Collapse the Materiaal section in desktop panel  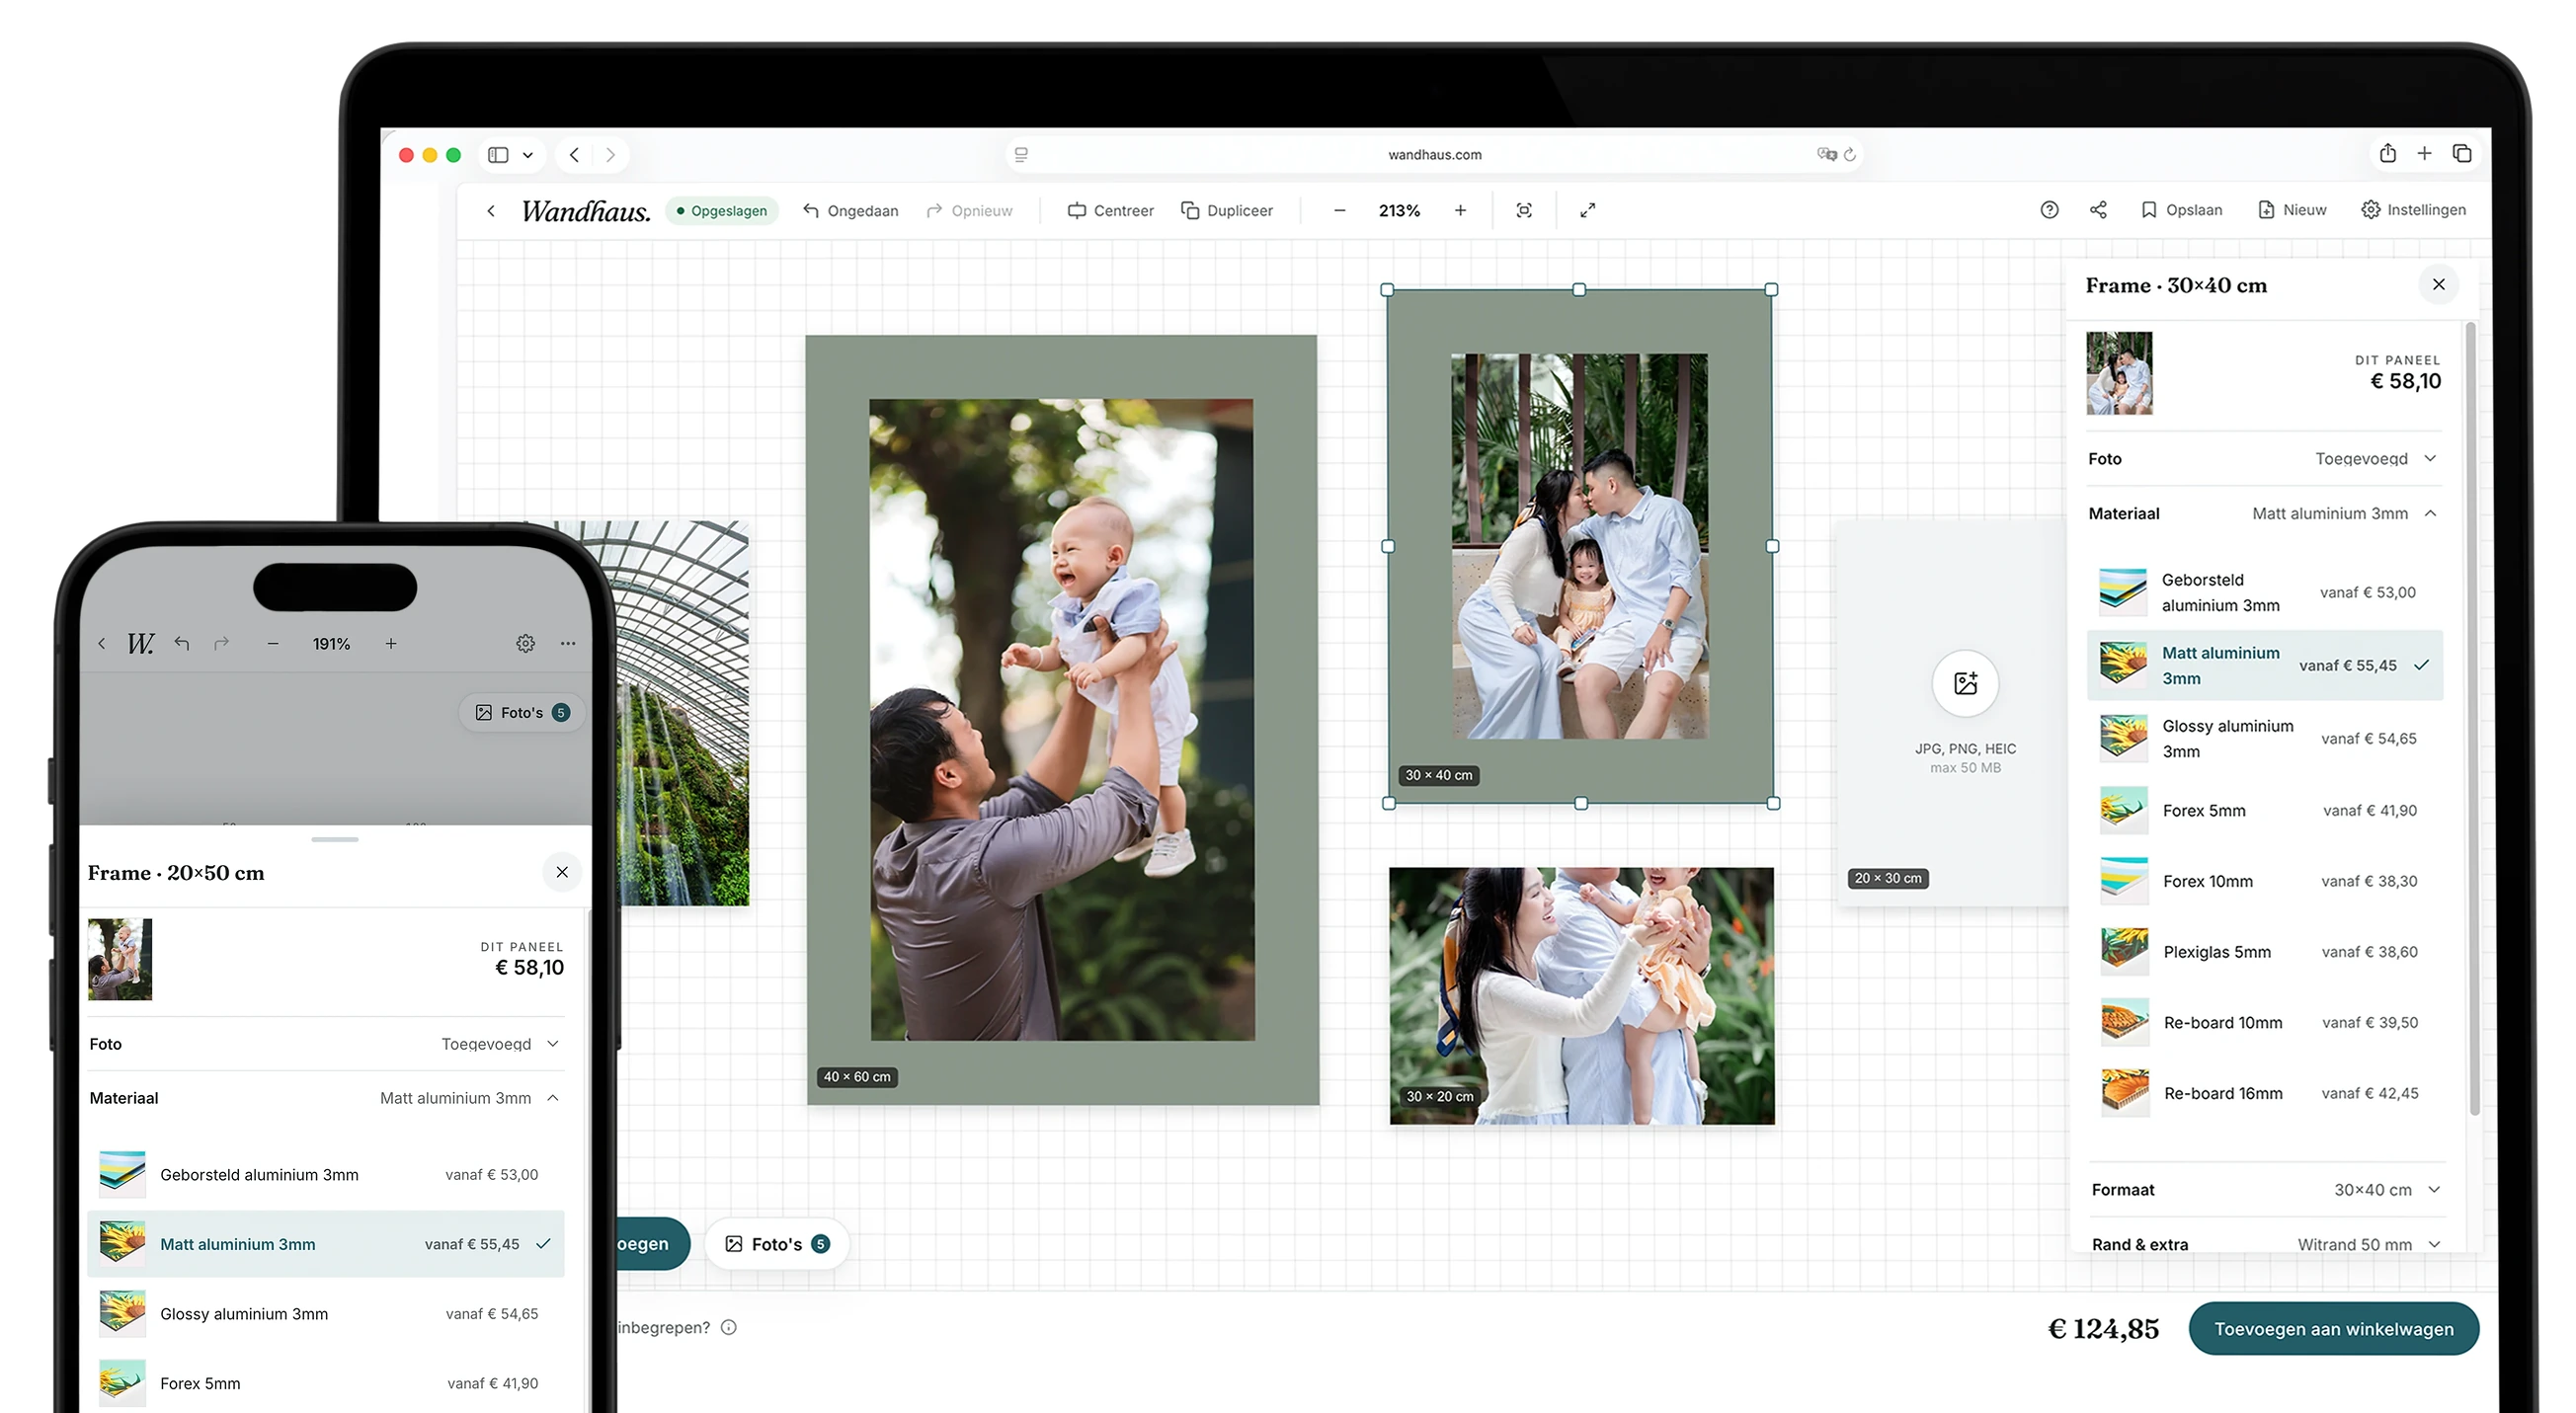click(x=2265, y=514)
